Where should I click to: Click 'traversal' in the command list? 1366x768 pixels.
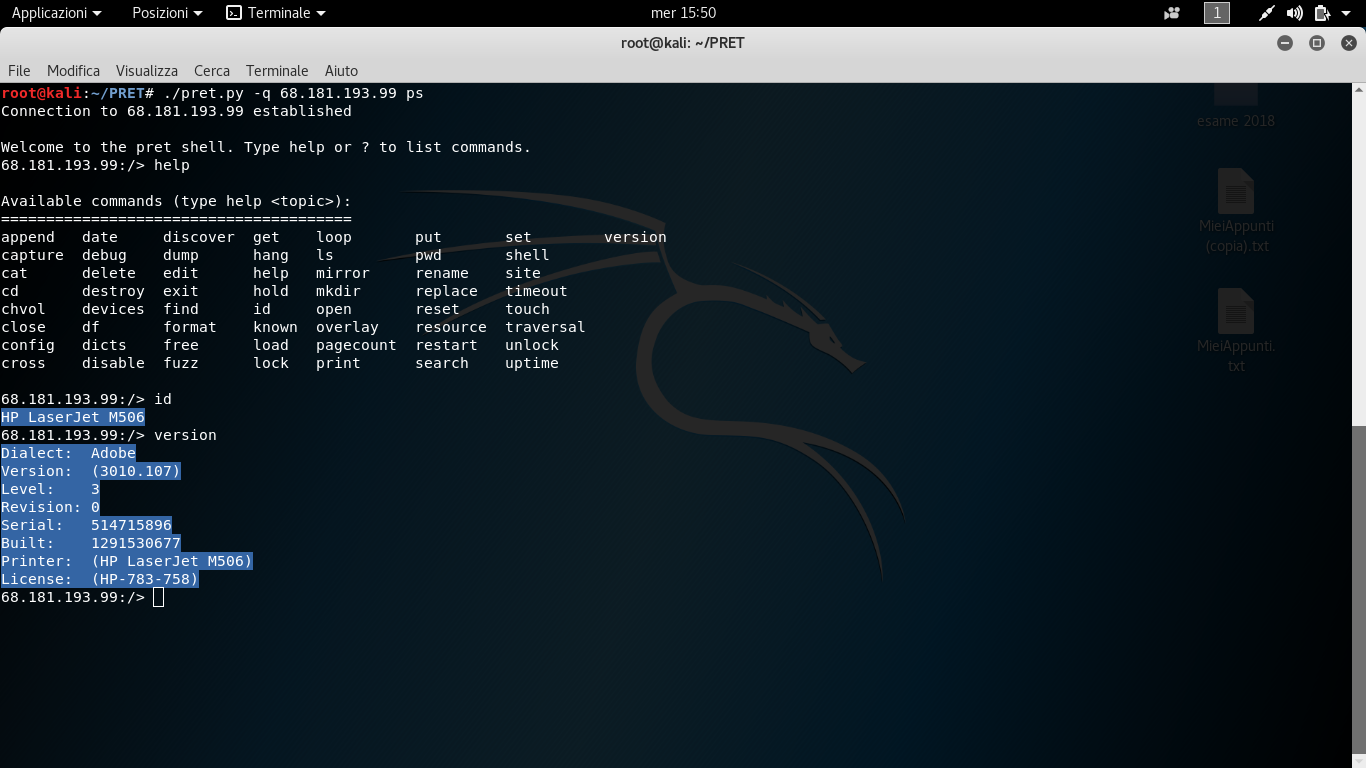pos(545,327)
